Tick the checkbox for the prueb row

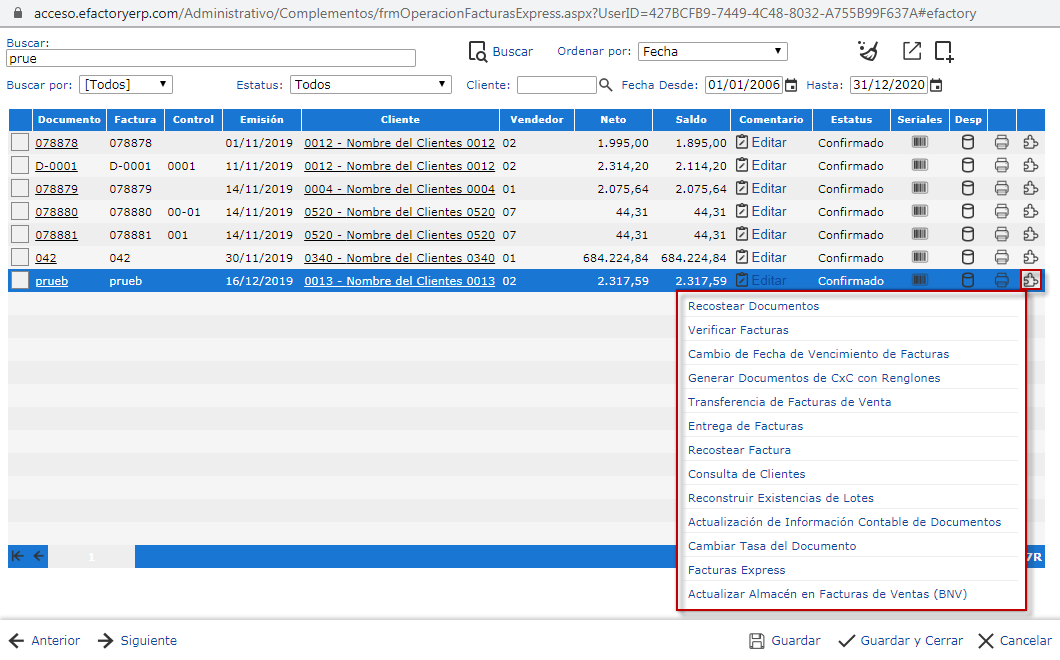pos(20,281)
